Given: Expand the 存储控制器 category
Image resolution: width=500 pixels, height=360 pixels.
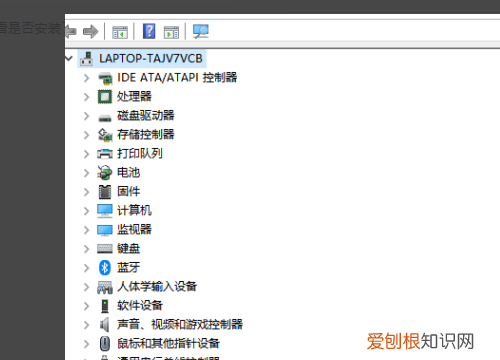Looking at the screenshot, I should pos(87,135).
